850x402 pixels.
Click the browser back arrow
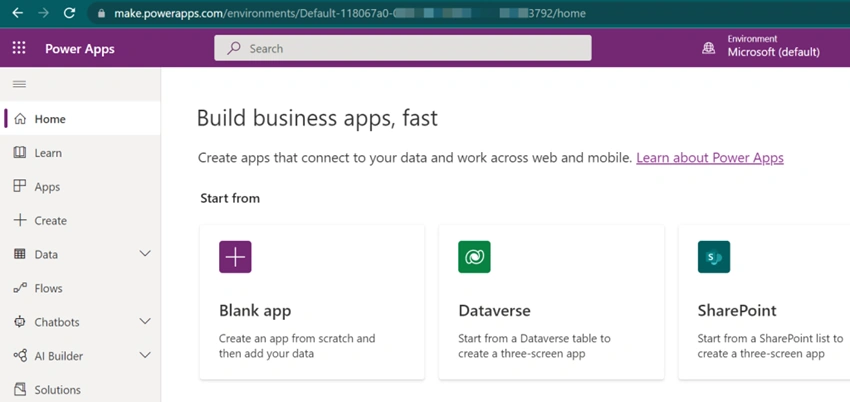pos(17,13)
